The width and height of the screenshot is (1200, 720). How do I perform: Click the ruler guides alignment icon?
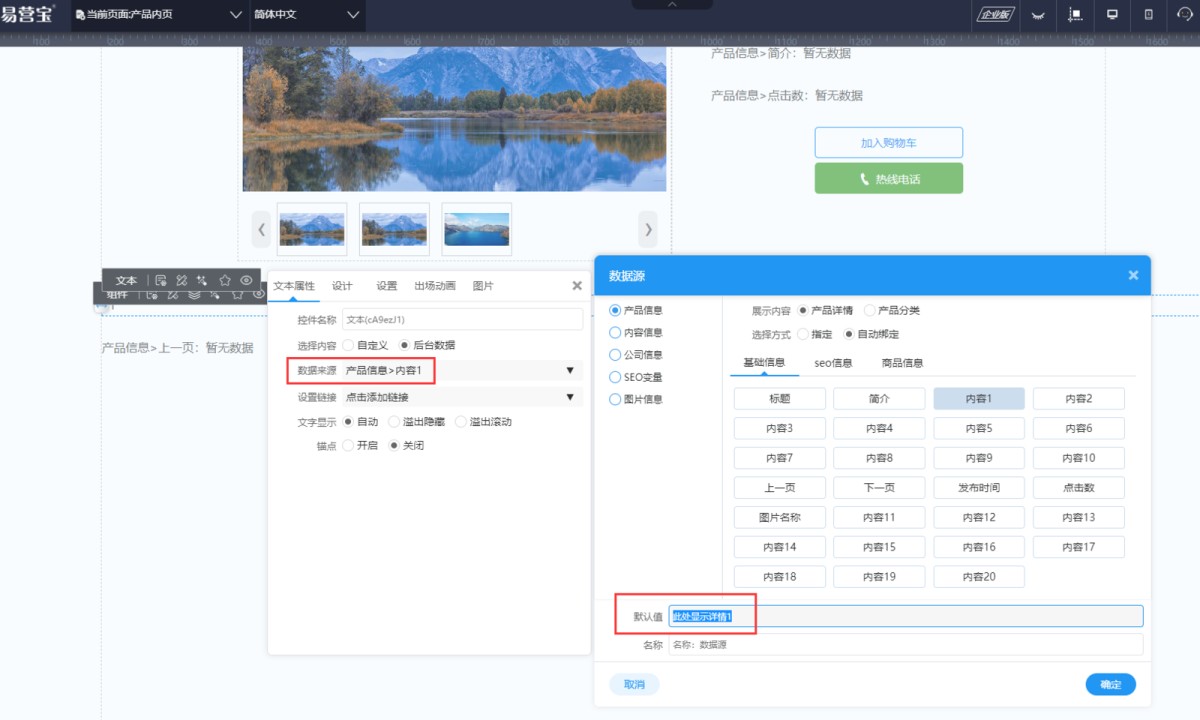[1075, 14]
